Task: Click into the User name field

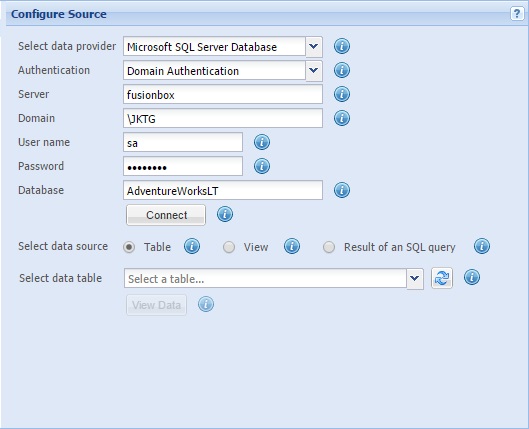Action: pyautogui.click(x=183, y=142)
